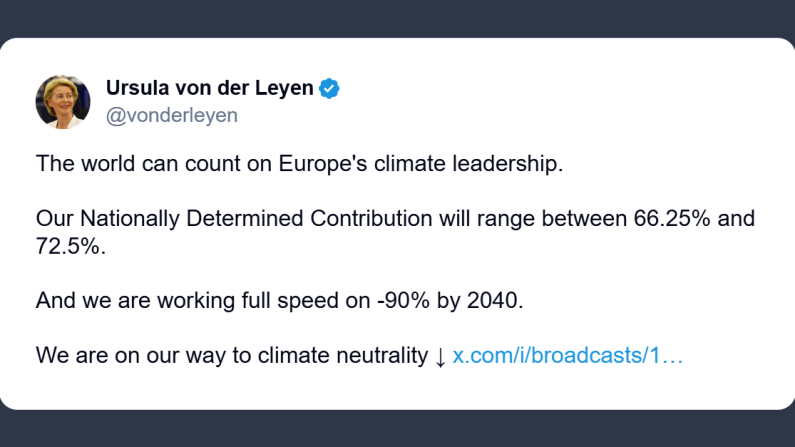Click the blue verified checkmark badge
This screenshot has height=447, width=795.
[x=329, y=88]
